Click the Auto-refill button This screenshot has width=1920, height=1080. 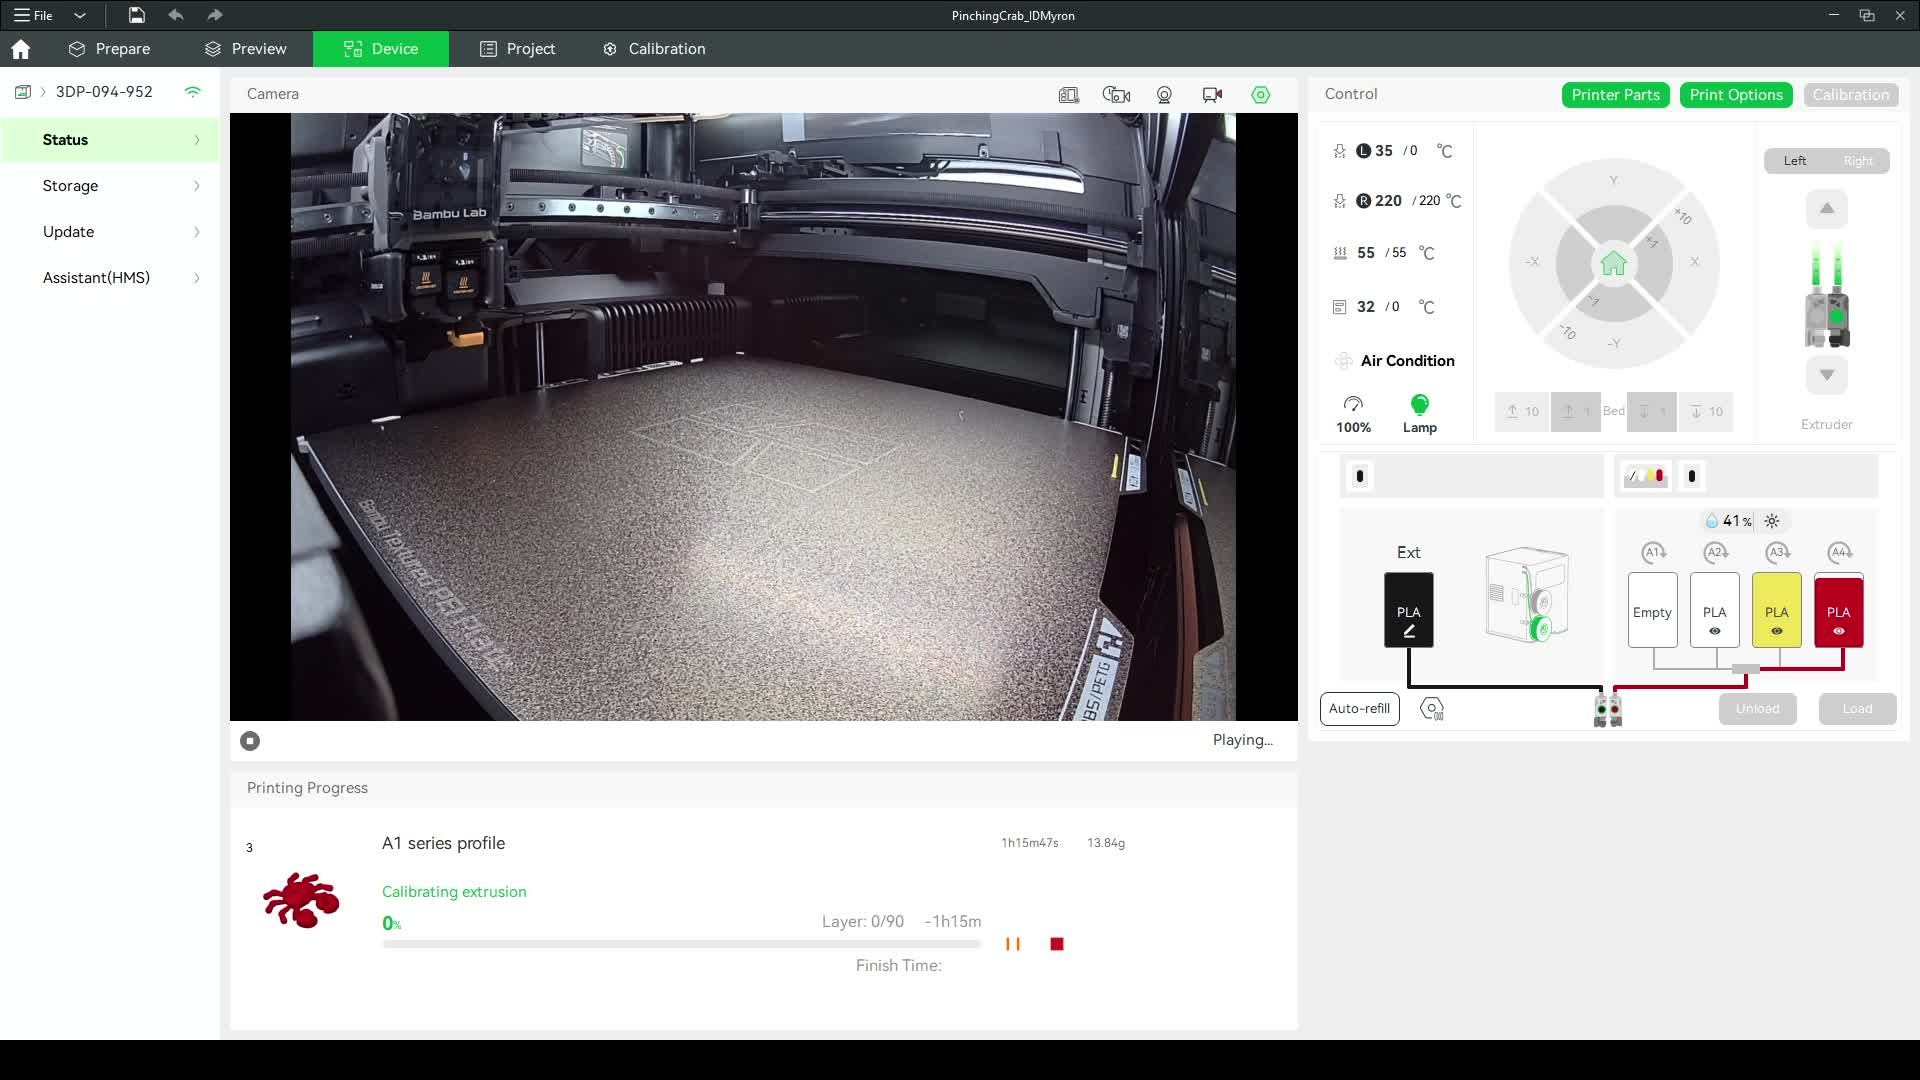coord(1359,709)
